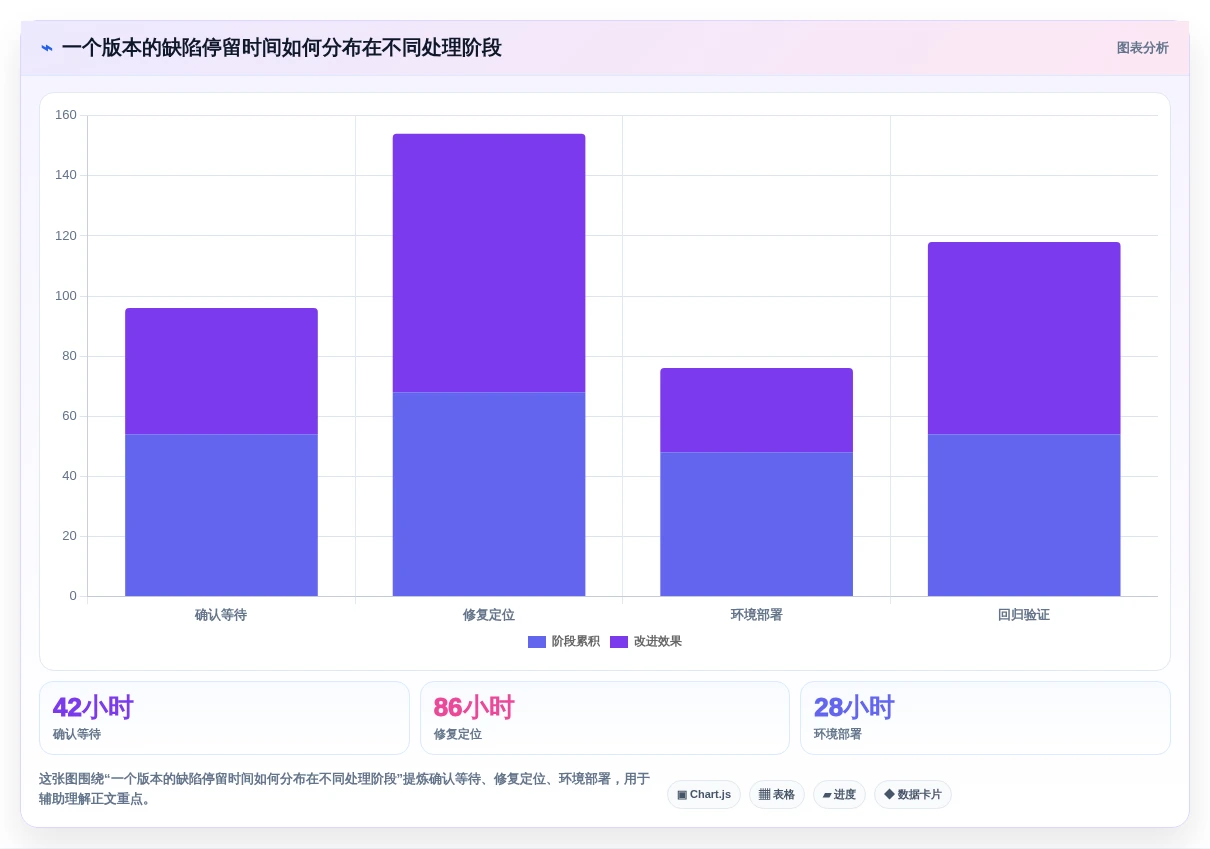Toggle the 阶段累积 legend item

564,642
